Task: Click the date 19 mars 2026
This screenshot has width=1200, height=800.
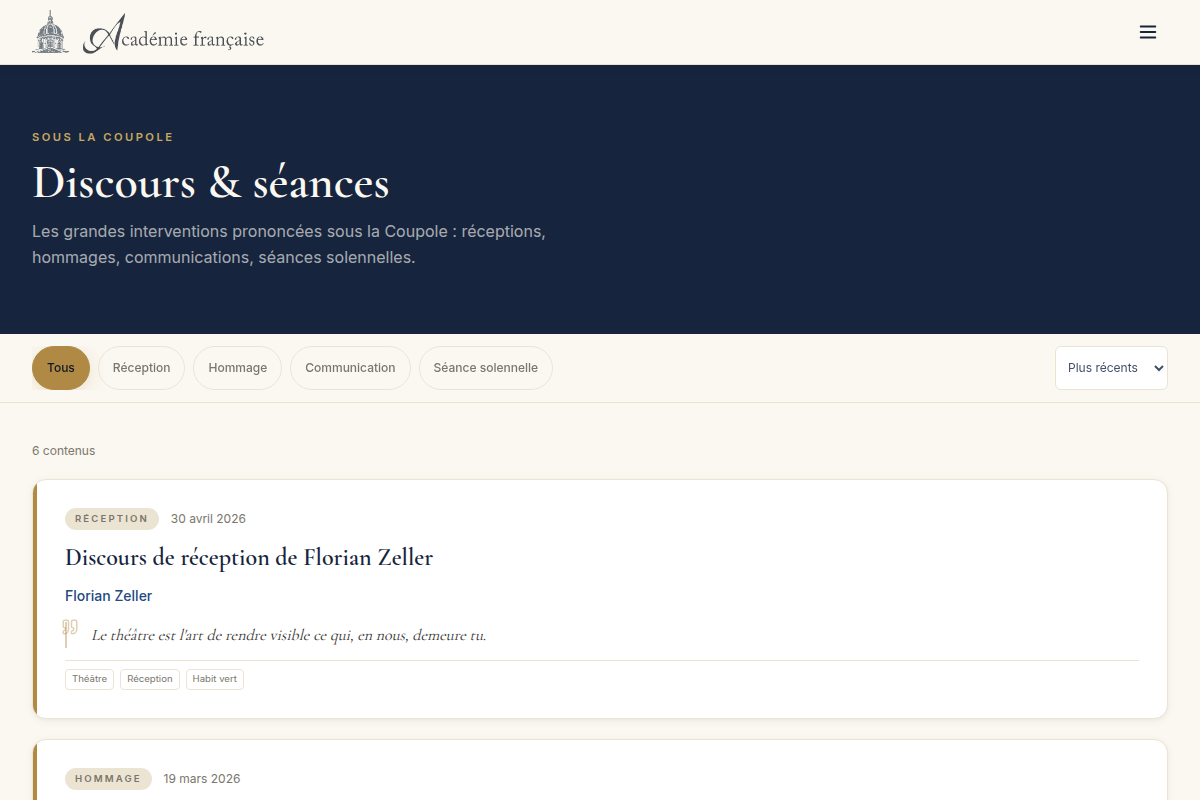Action: point(202,779)
